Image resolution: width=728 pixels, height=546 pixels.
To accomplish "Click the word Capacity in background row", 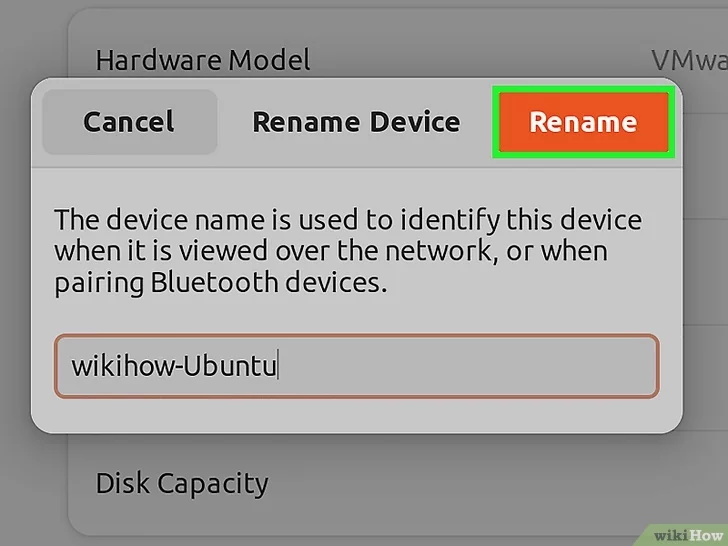I will pyautogui.click(x=213, y=484).
